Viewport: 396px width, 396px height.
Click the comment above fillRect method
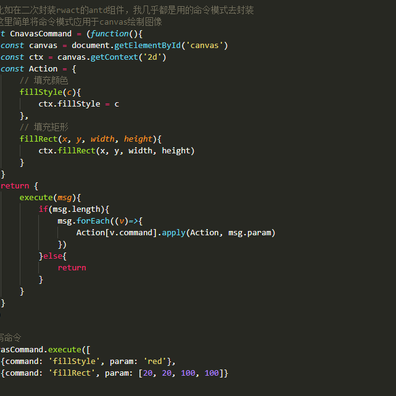[x=44, y=127]
